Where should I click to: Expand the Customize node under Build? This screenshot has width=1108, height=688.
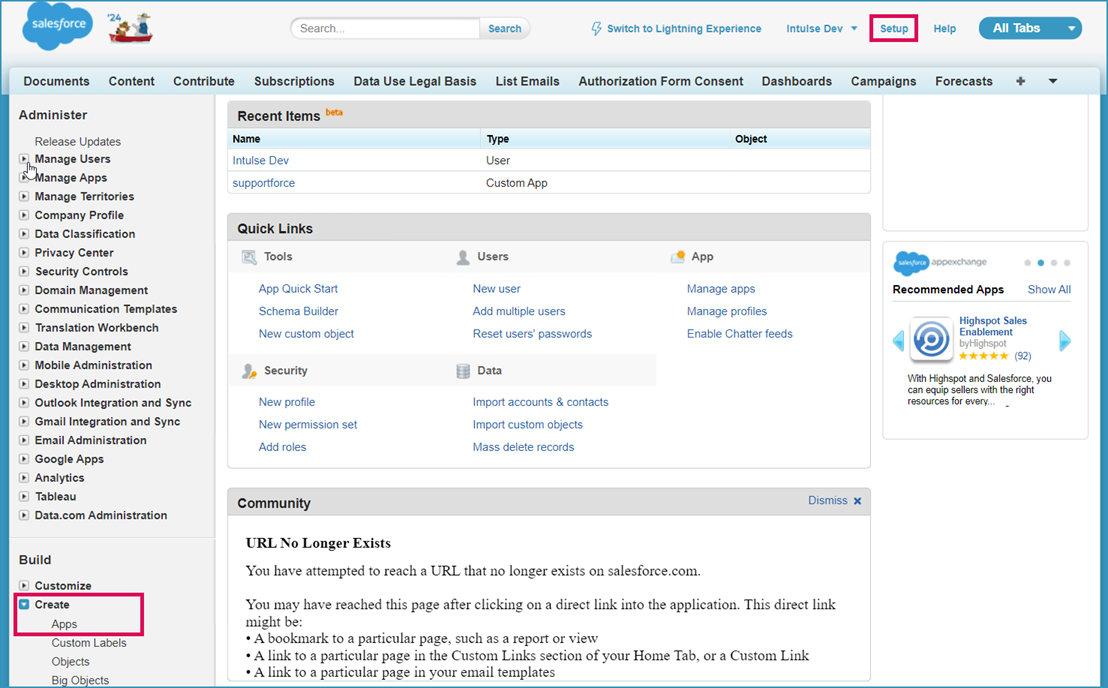(24, 586)
